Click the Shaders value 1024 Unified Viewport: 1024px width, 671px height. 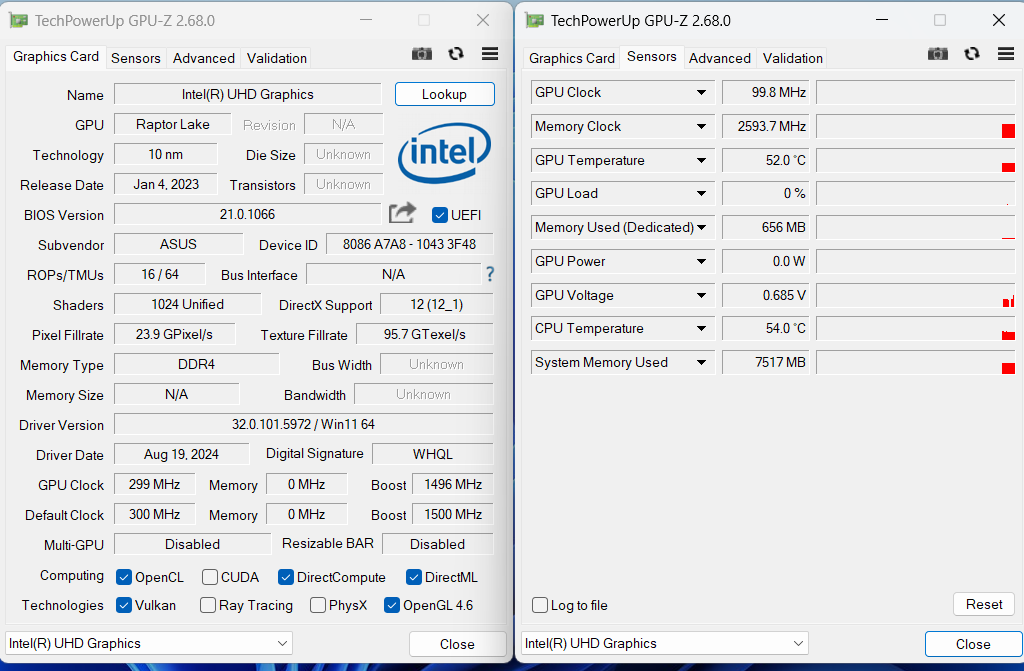click(x=187, y=304)
